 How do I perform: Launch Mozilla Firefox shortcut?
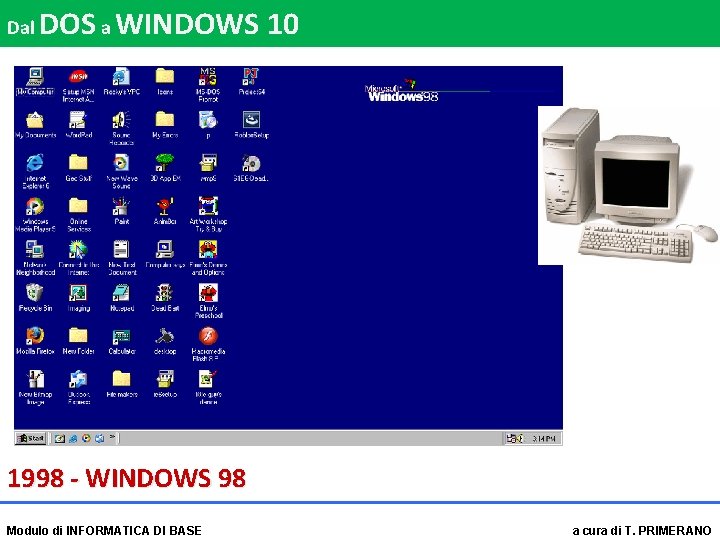coord(35,341)
